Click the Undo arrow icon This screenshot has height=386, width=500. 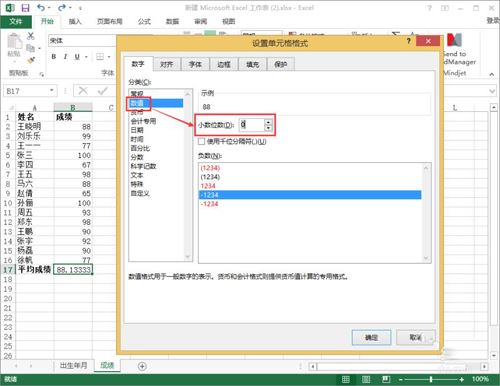point(41,7)
